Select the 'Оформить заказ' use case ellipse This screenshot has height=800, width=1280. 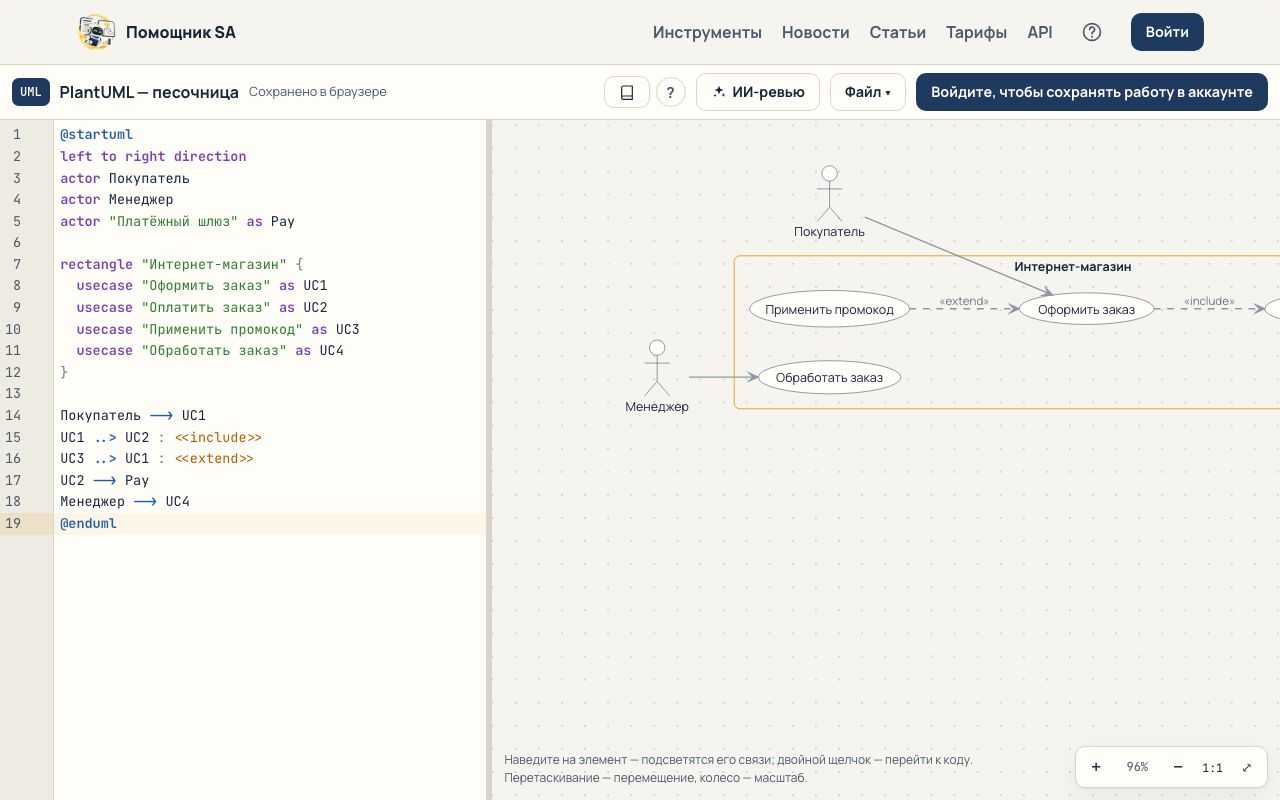pos(1086,309)
